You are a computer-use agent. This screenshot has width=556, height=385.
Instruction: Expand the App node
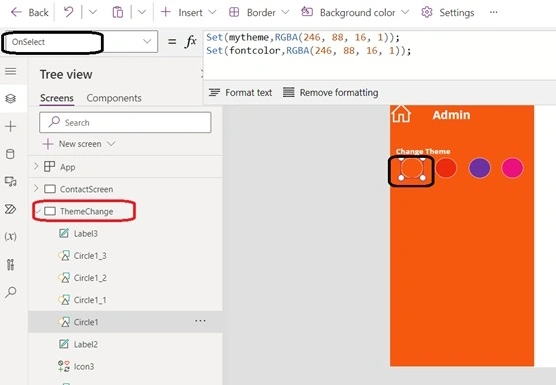36,166
